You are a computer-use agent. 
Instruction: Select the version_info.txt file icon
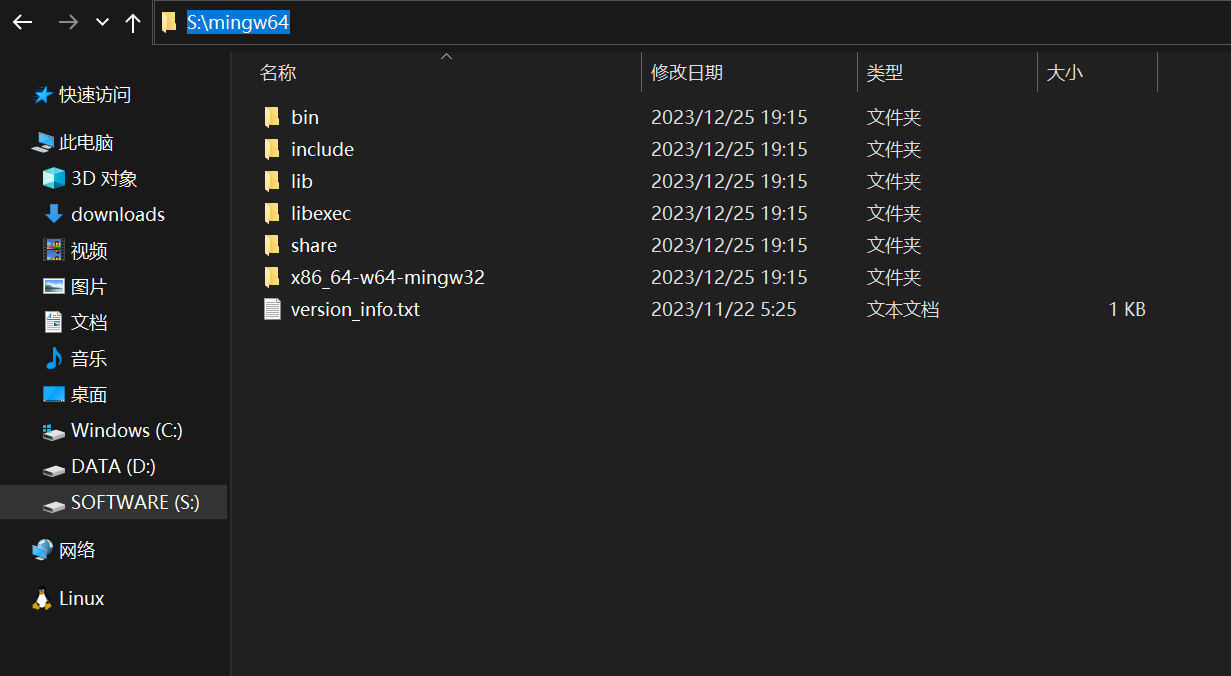pos(272,309)
